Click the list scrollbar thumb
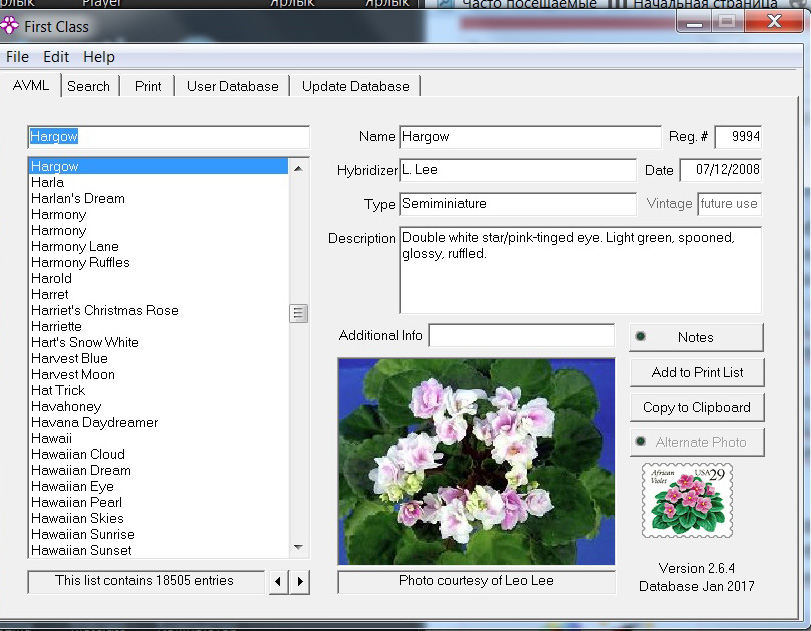The height and width of the screenshot is (631, 811). click(298, 313)
